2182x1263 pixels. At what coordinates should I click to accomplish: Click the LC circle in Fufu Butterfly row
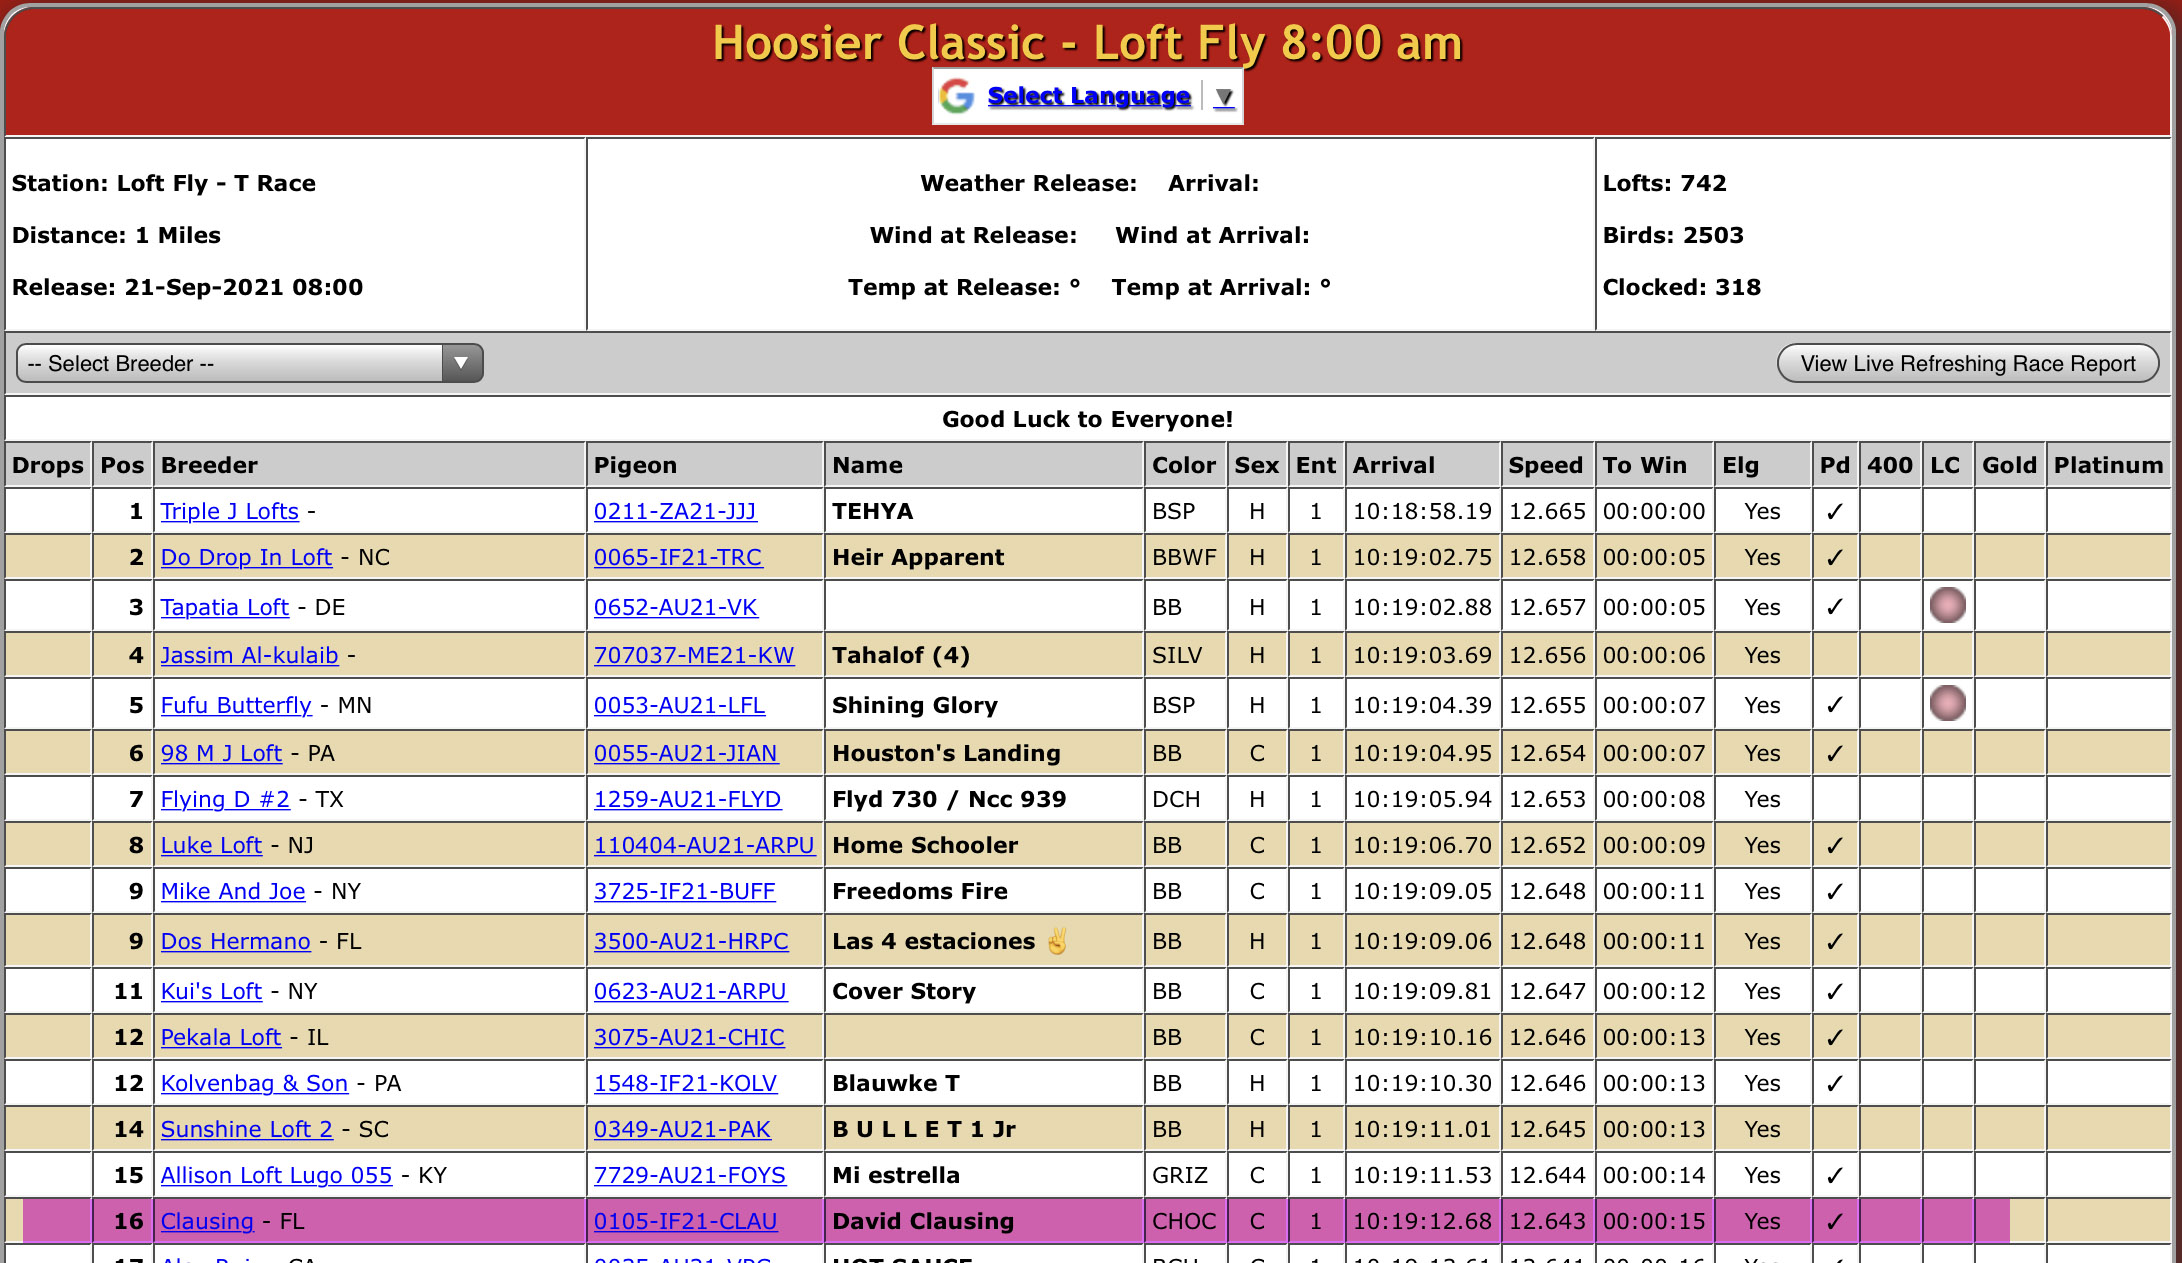click(x=1947, y=704)
